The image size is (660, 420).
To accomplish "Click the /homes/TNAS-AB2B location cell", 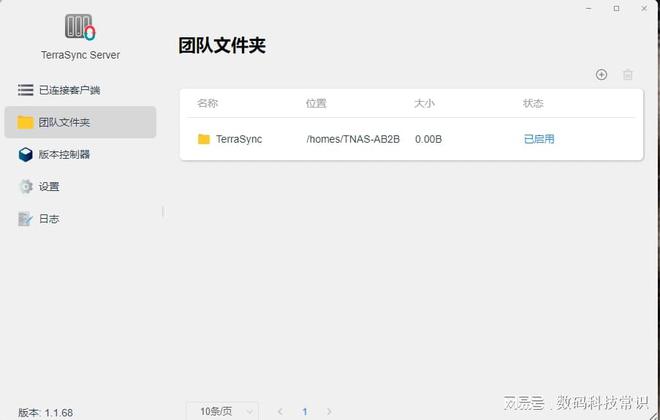I will tap(353, 139).
